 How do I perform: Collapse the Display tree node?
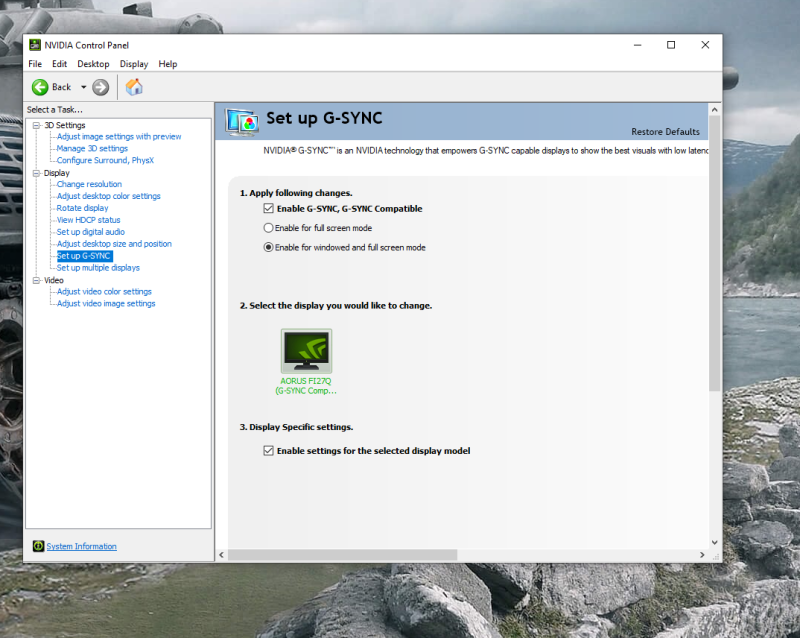tap(36, 173)
